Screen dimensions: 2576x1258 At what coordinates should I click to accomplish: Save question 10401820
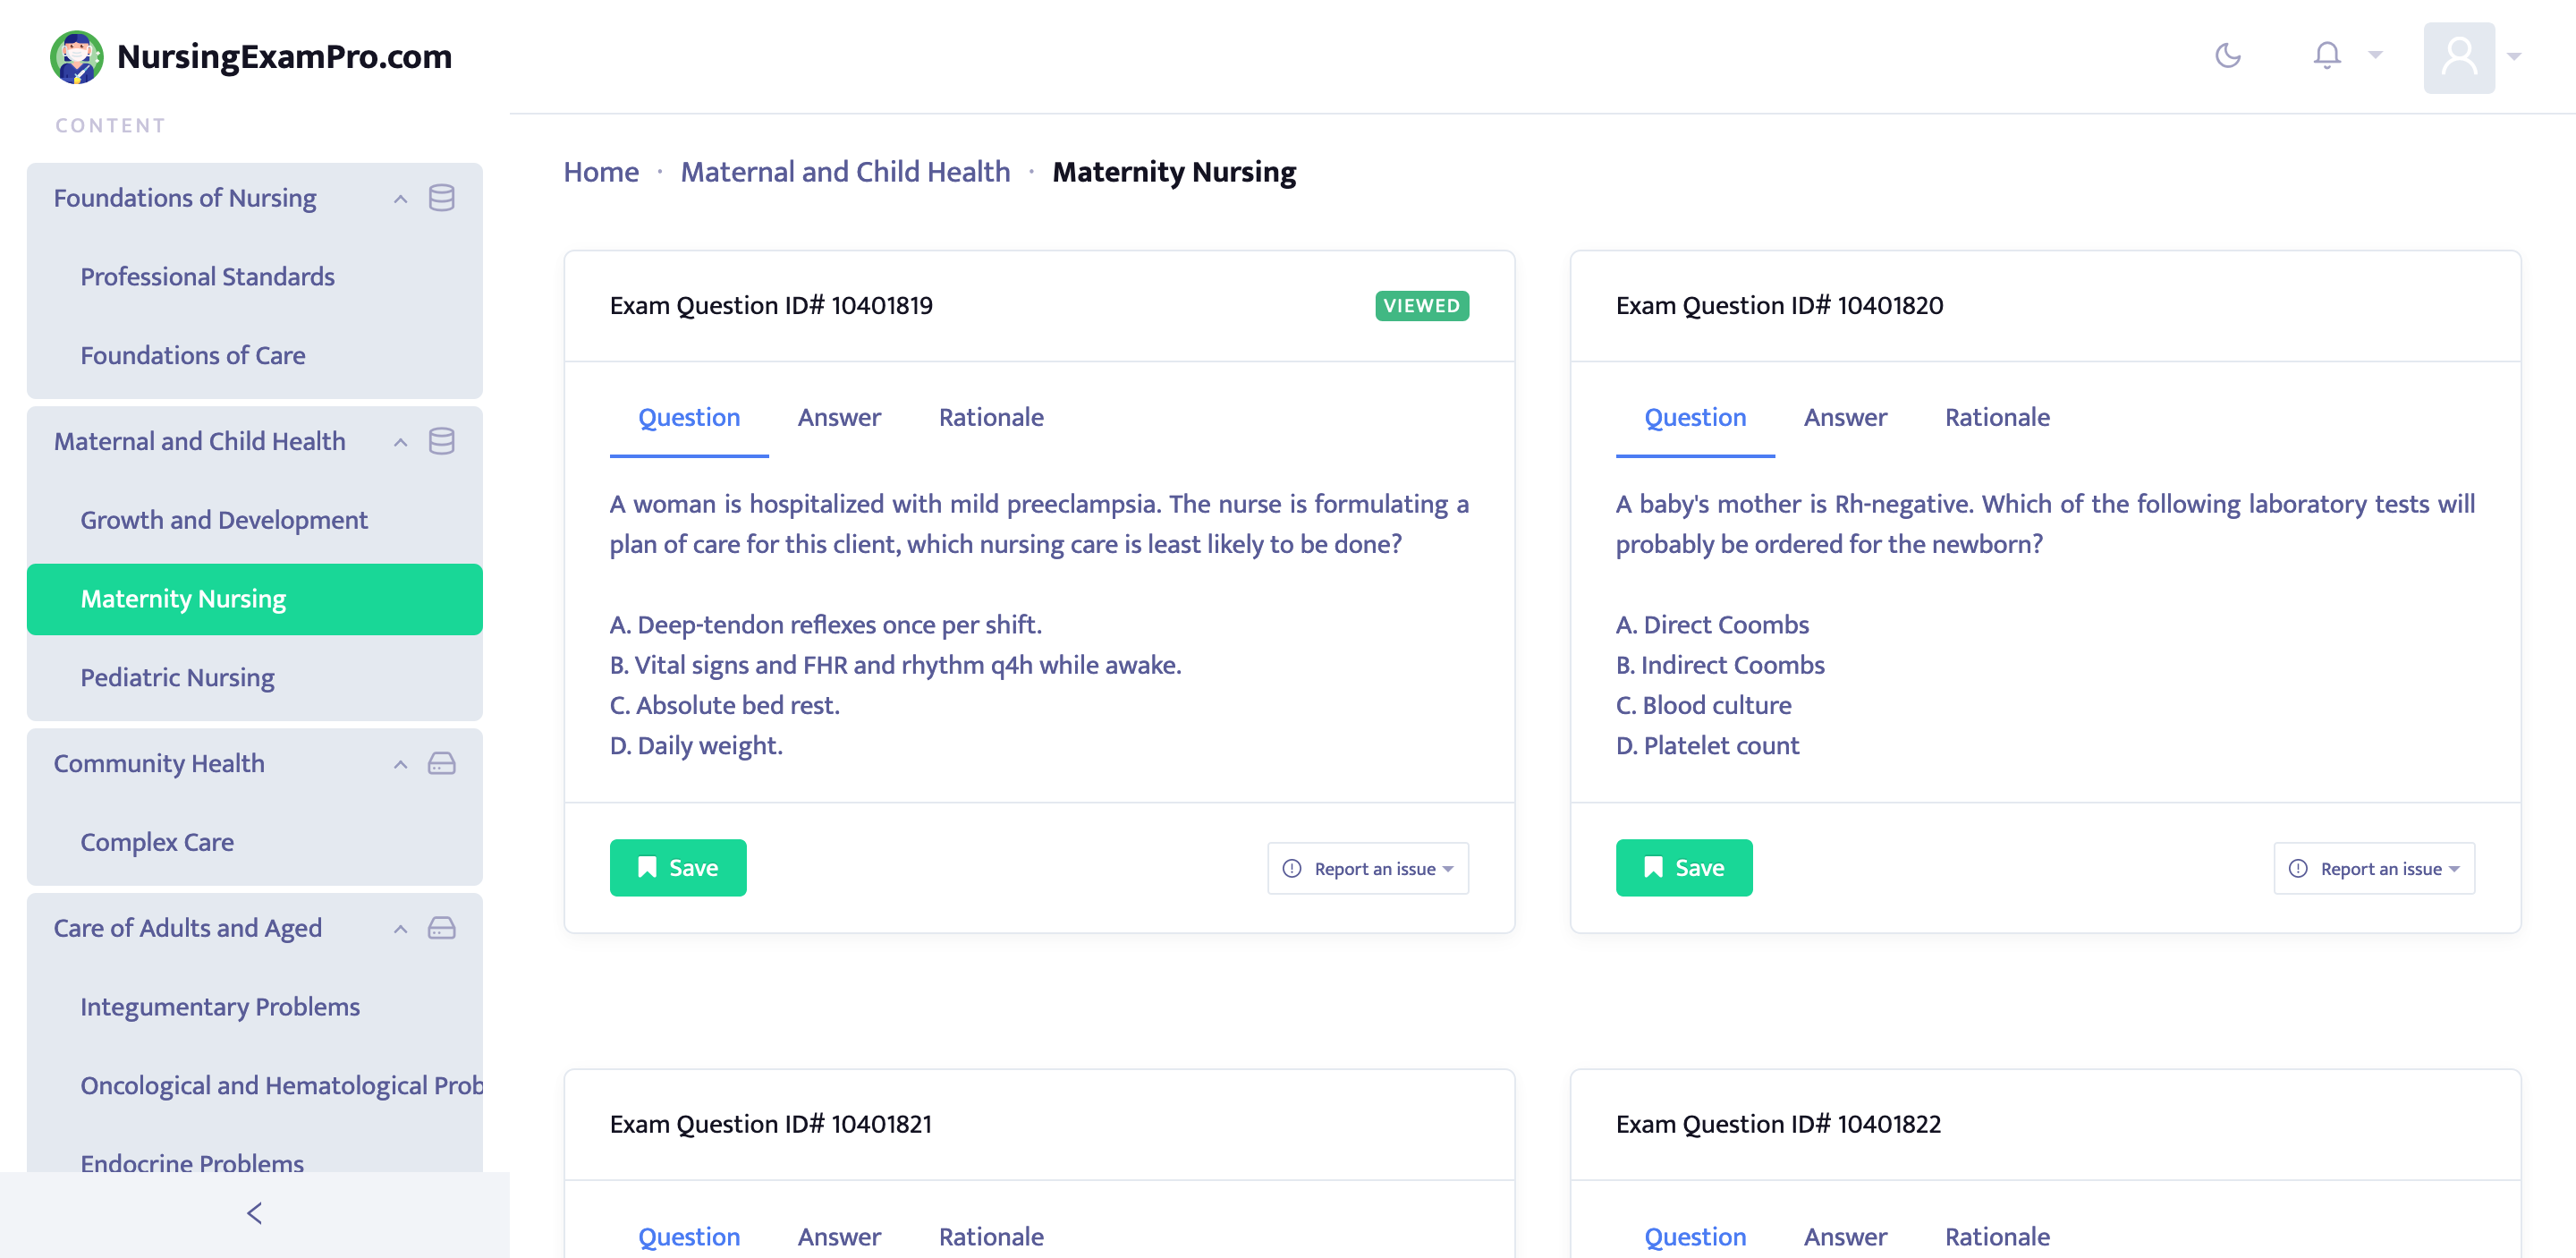1684,867
